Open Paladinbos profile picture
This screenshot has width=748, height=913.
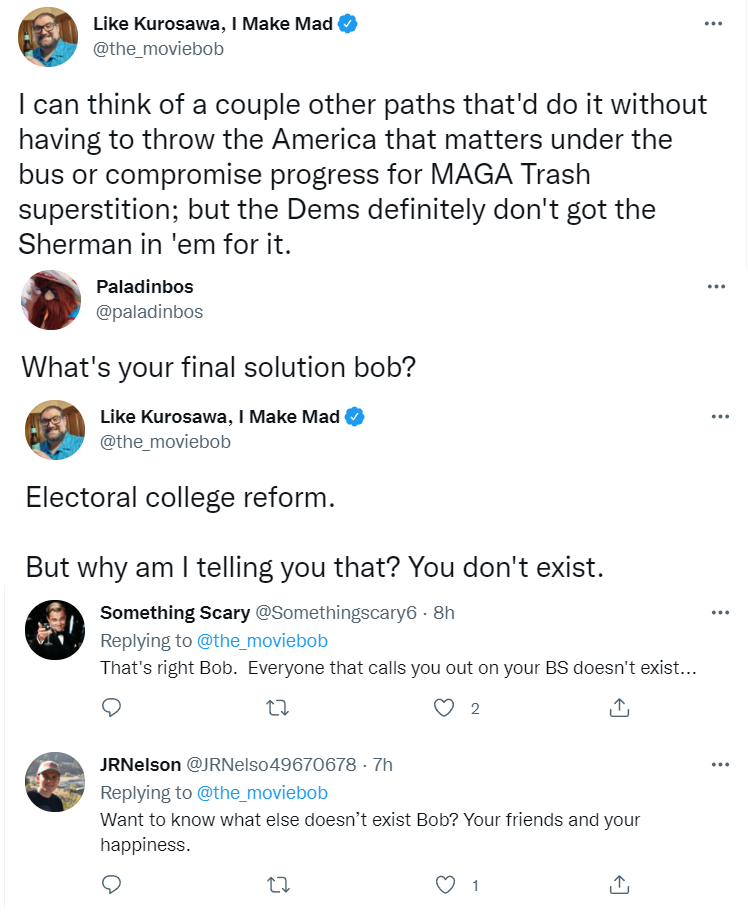click(x=53, y=298)
